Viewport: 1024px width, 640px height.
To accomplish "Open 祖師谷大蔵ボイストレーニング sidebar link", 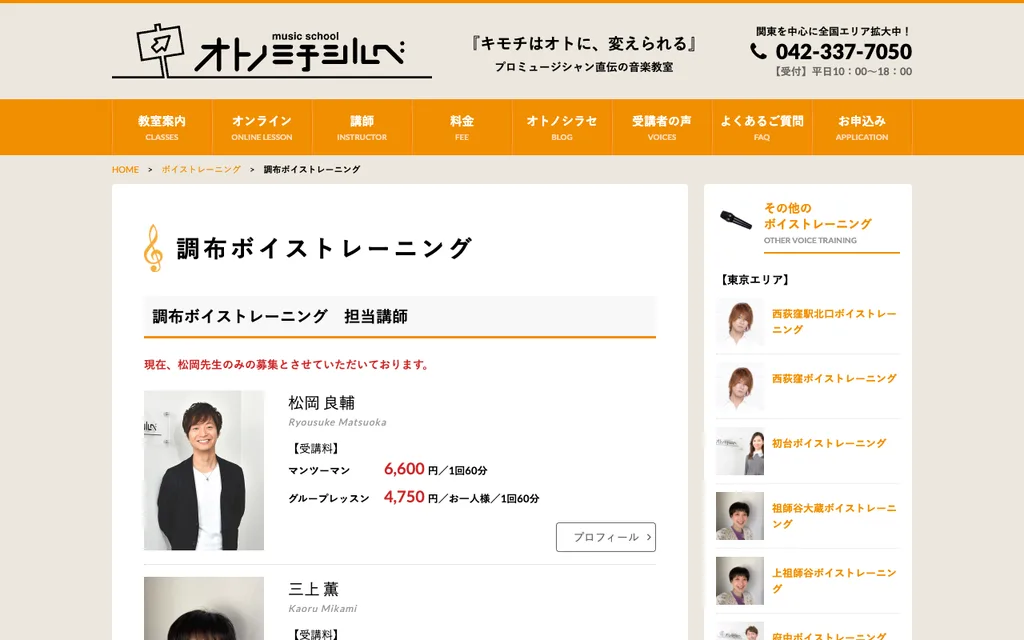I will pyautogui.click(x=834, y=515).
